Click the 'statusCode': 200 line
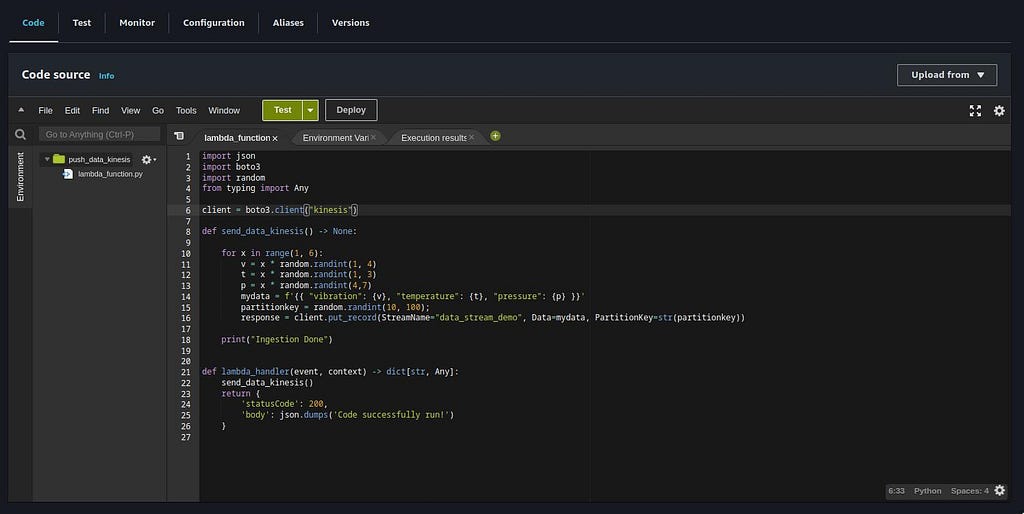Screen dimensions: 1024x514 click(x=284, y=404)
